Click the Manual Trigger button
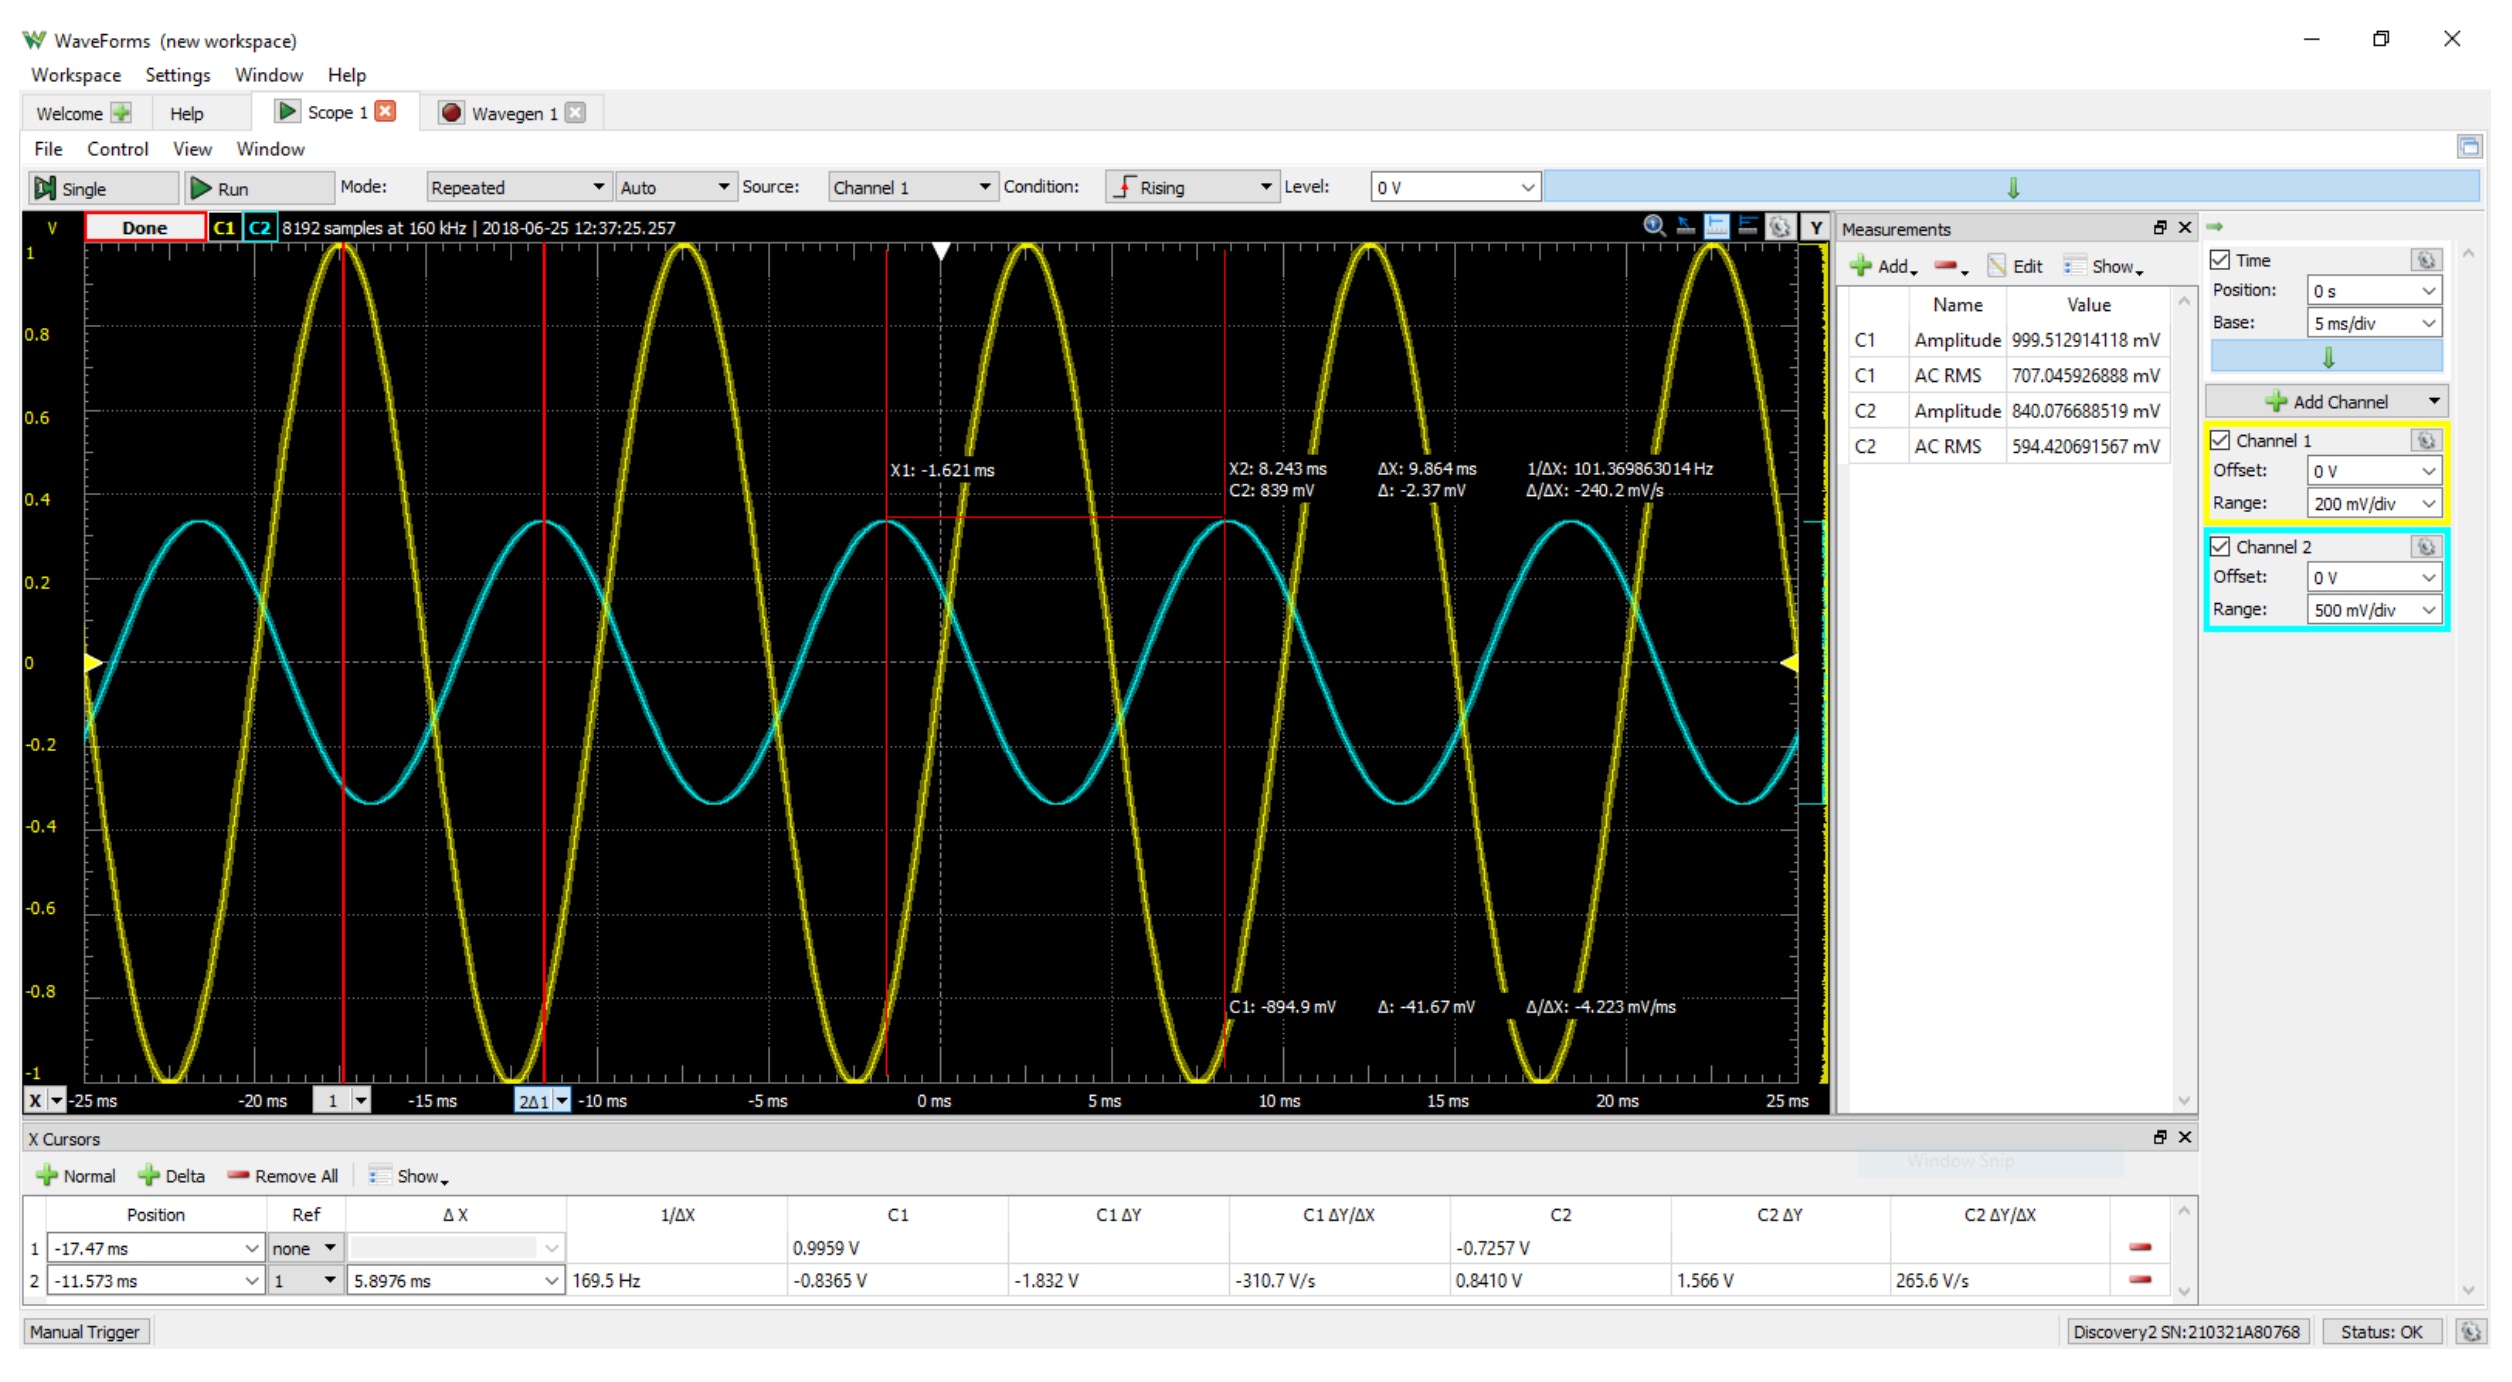The image size is (2512, 1382). pyautogui.click(x=85, y=1332)
